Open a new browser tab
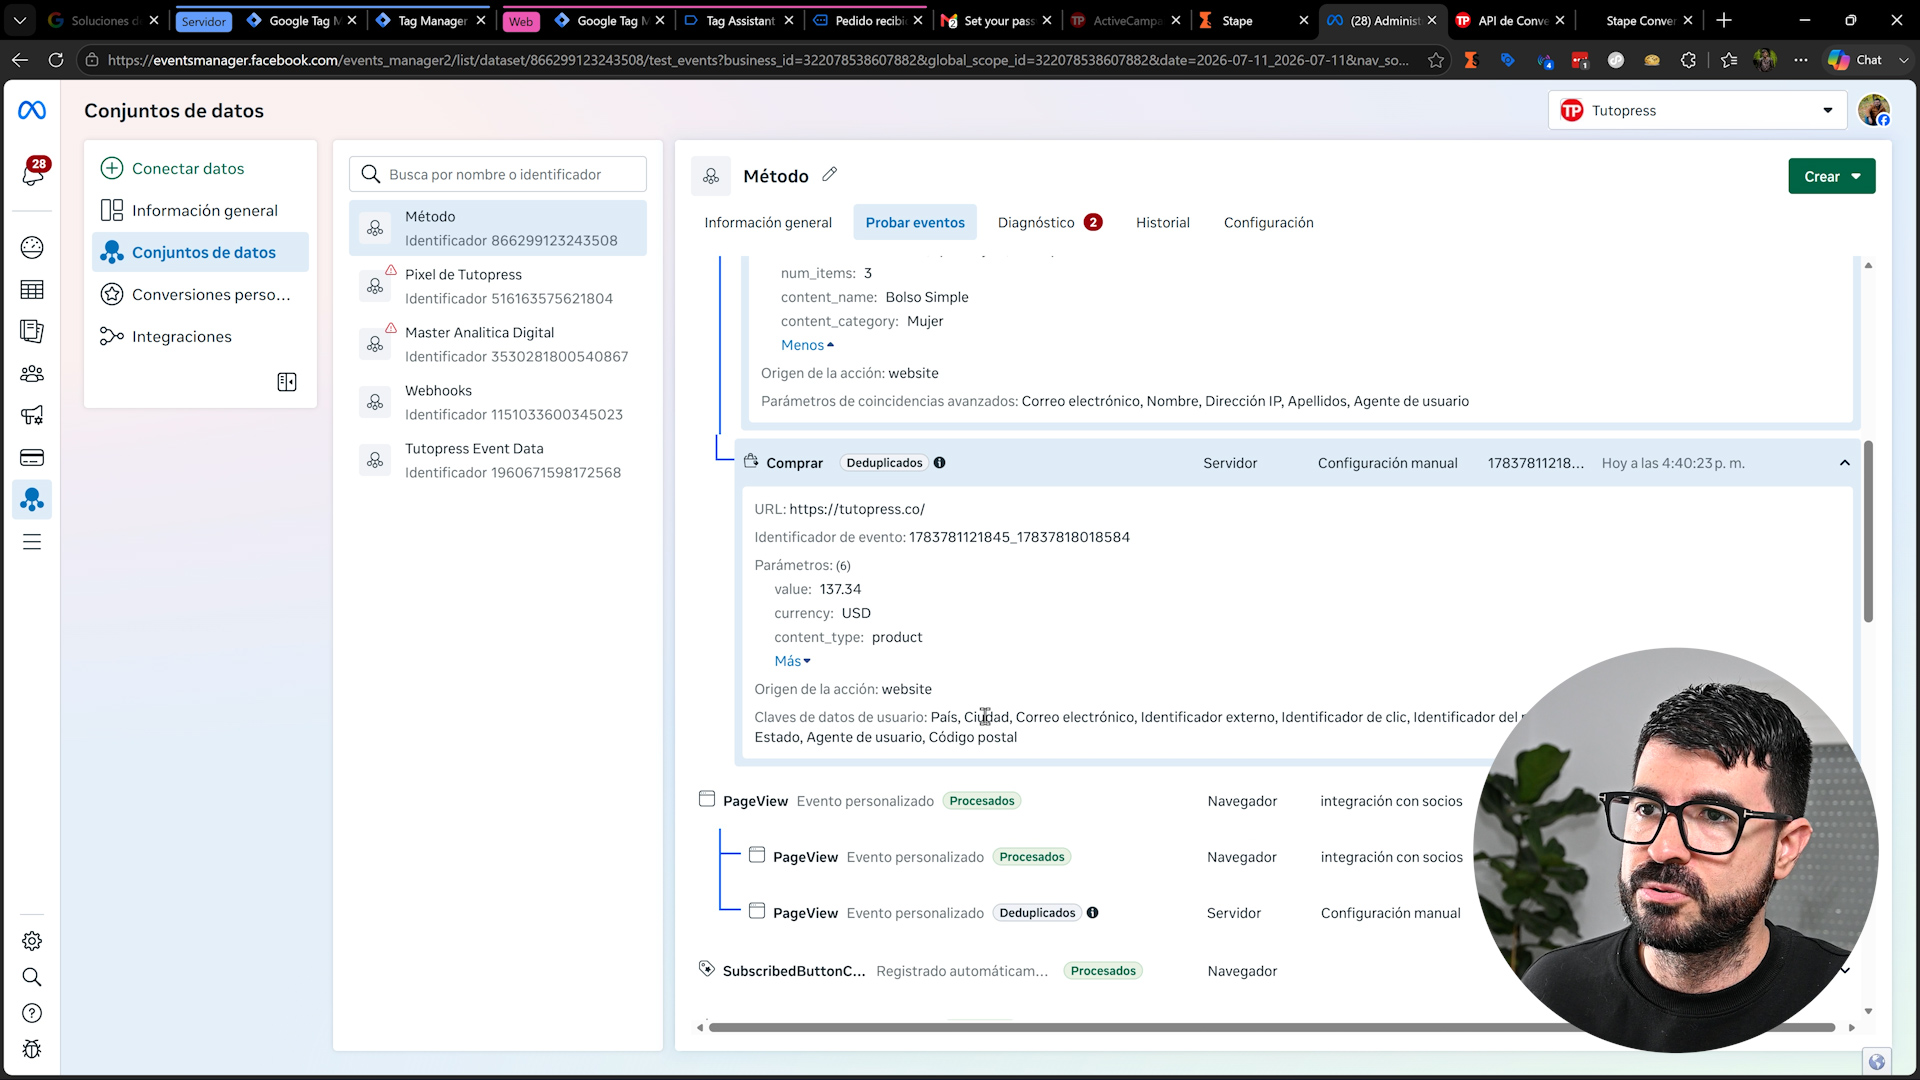 [x=1724, y=20]
